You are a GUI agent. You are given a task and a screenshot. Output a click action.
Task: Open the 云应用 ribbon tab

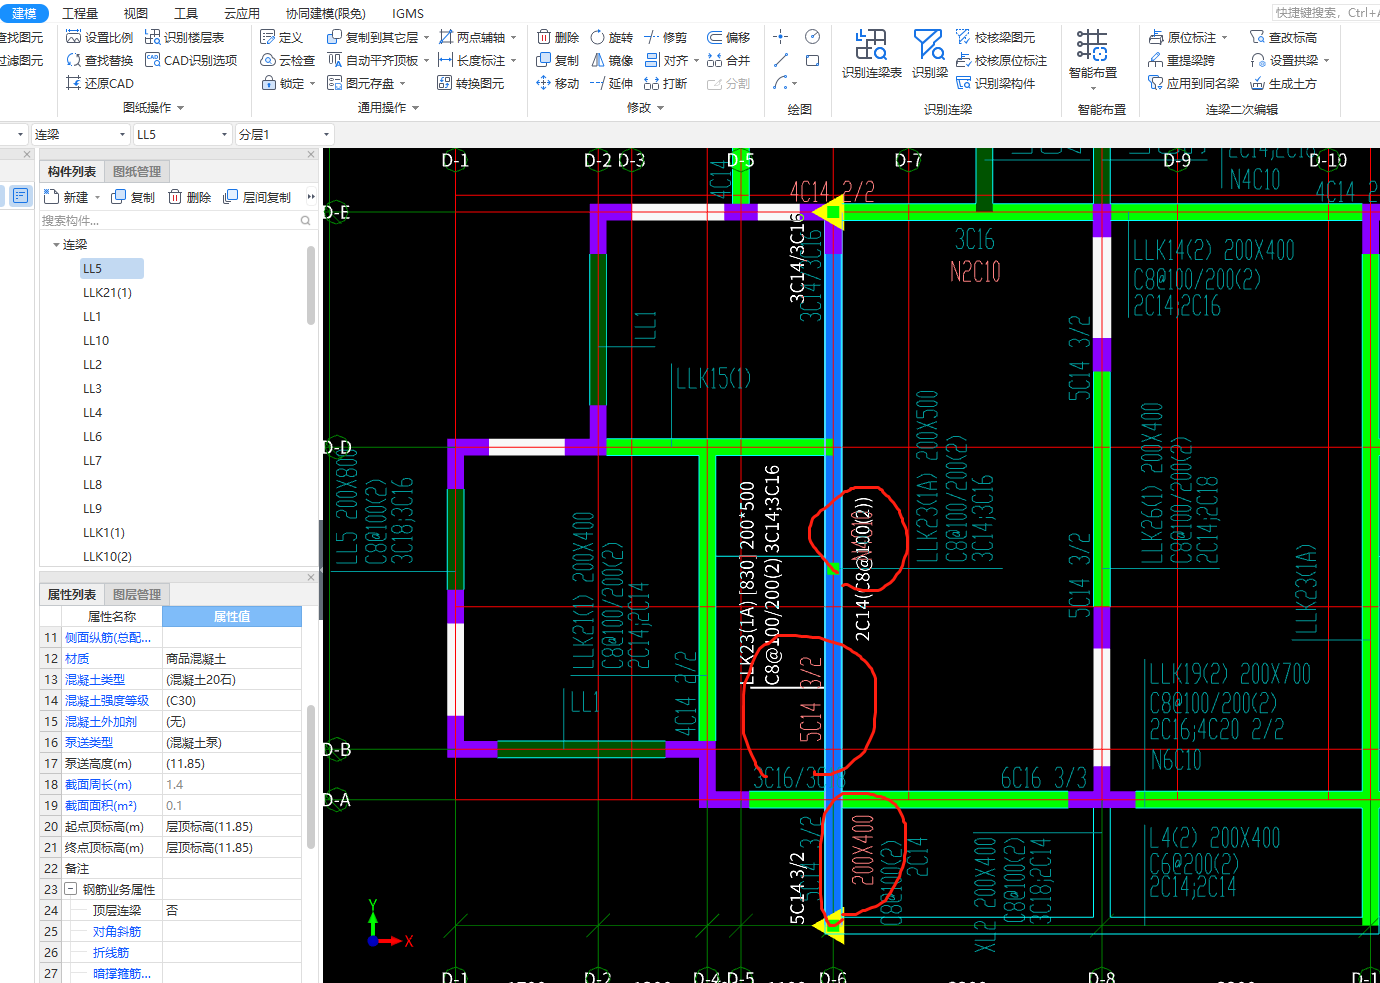coord(242,13)
